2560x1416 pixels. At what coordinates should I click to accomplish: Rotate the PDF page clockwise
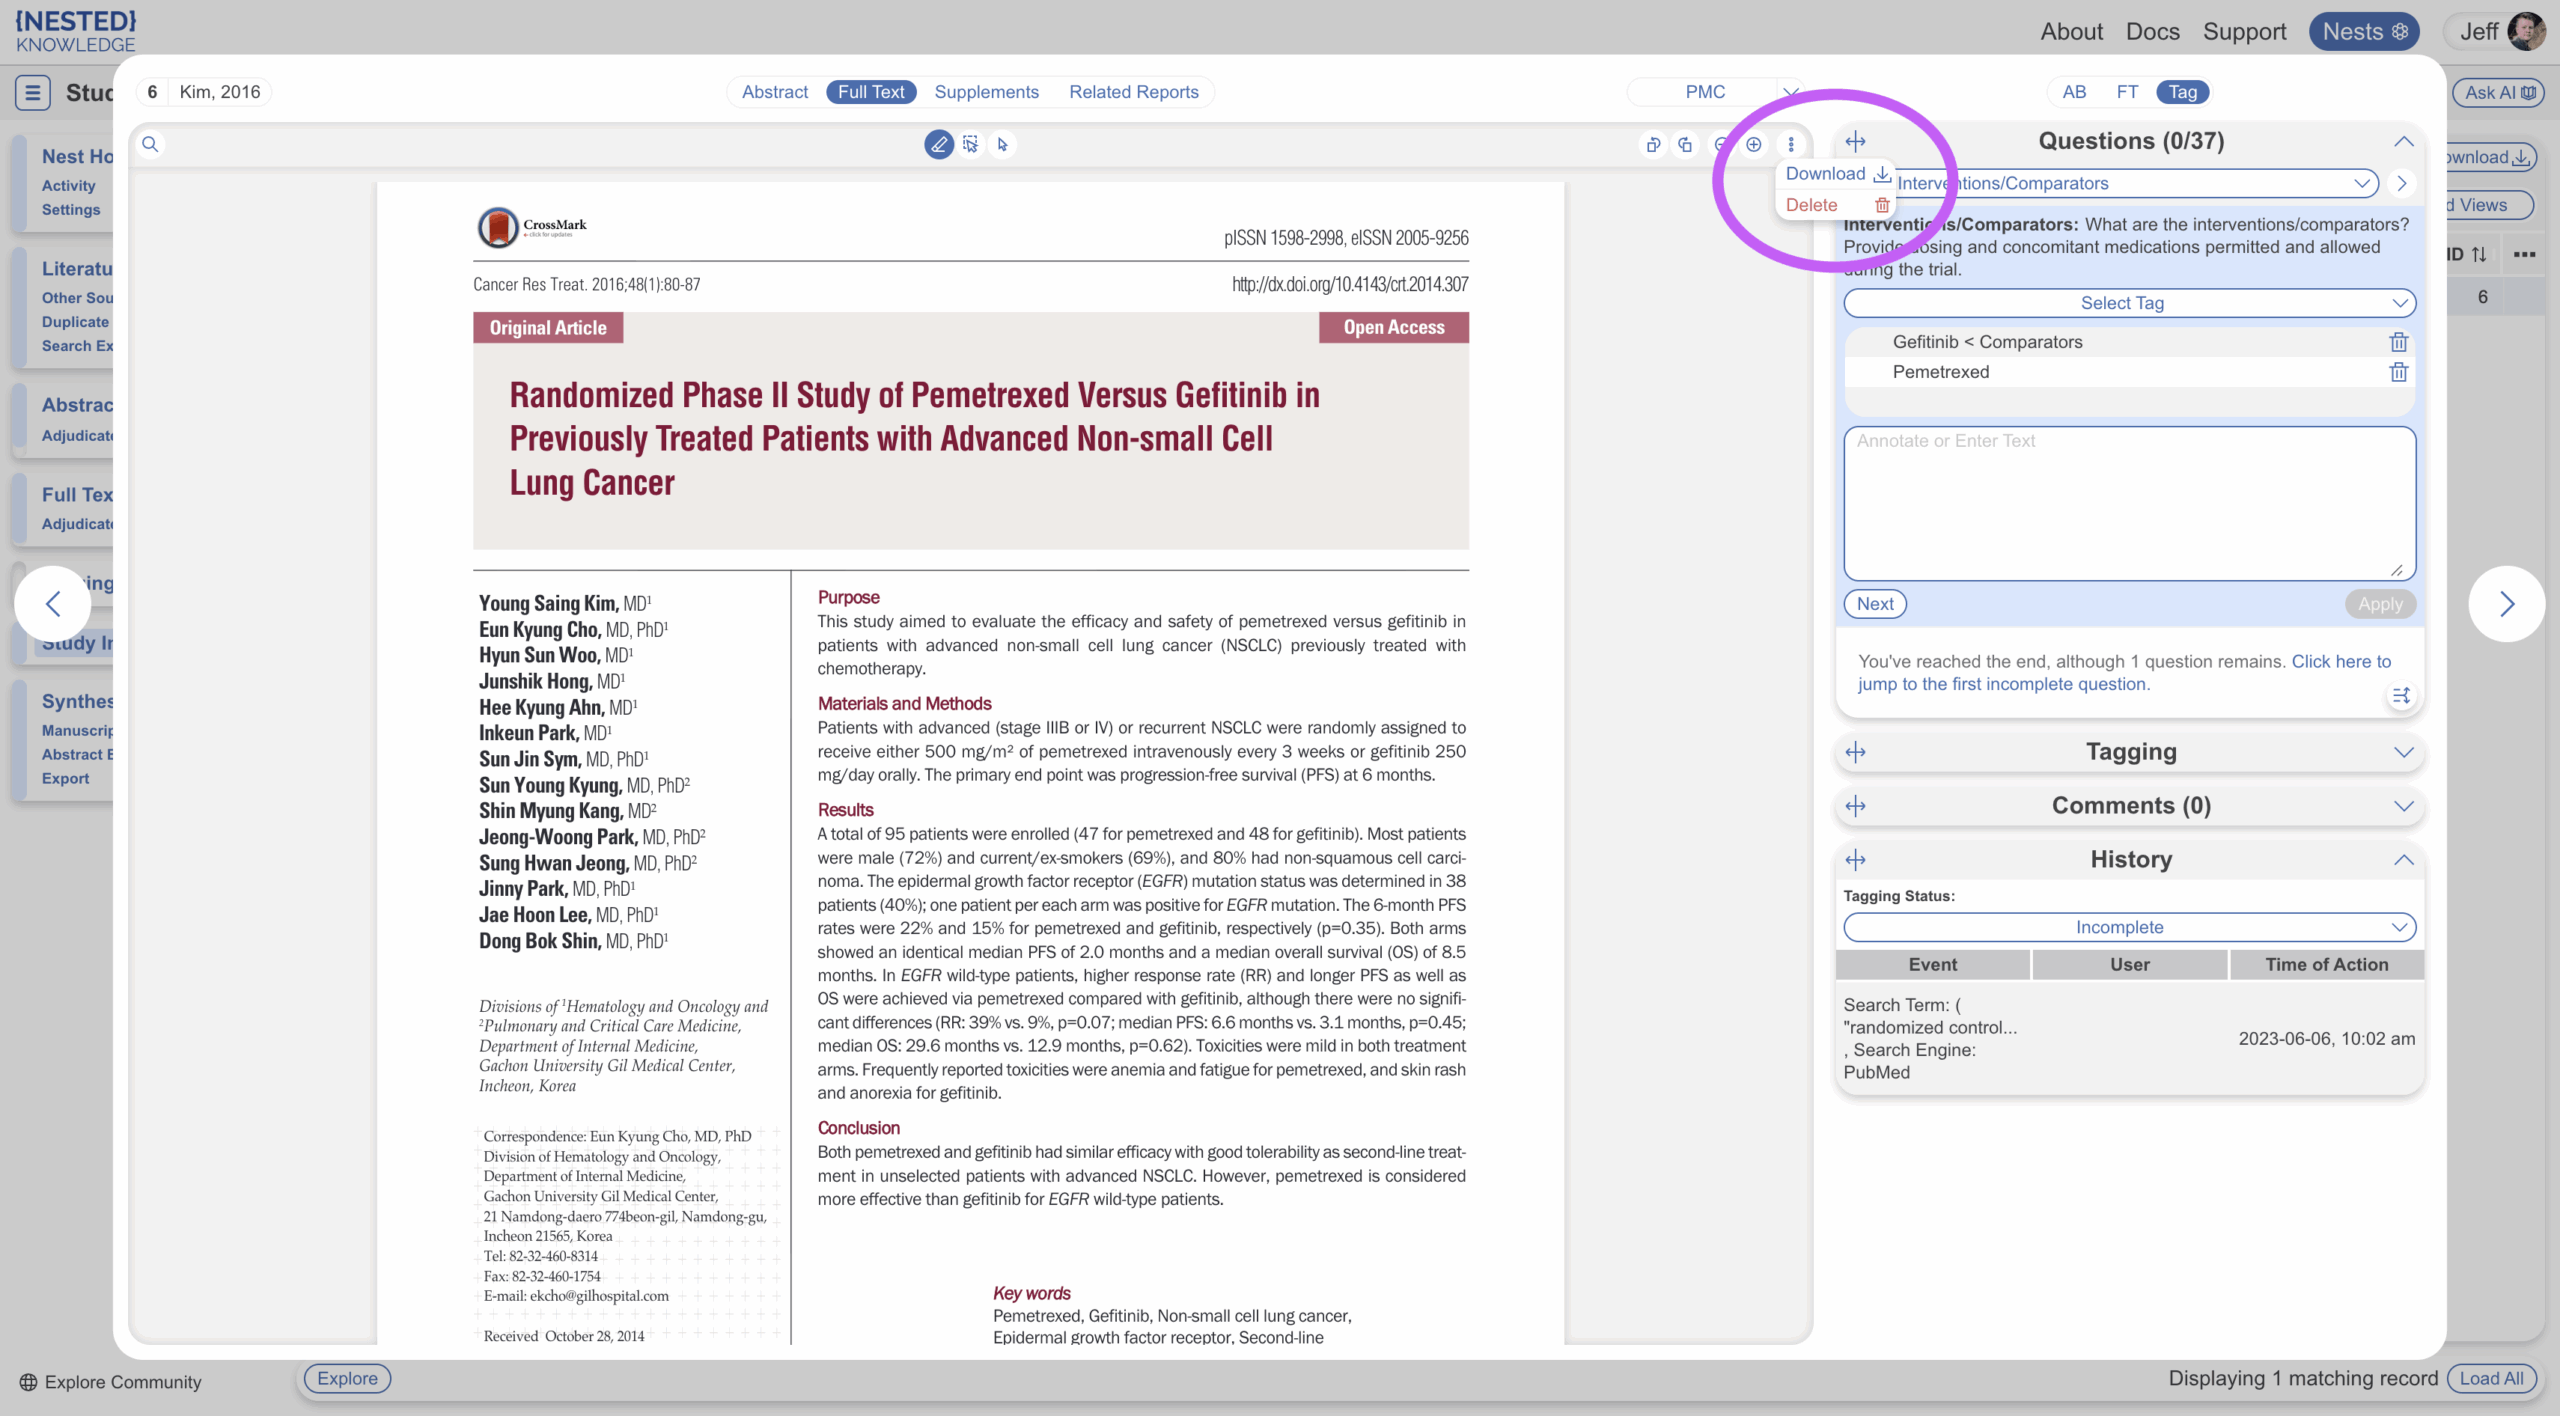pos(1685,144)
